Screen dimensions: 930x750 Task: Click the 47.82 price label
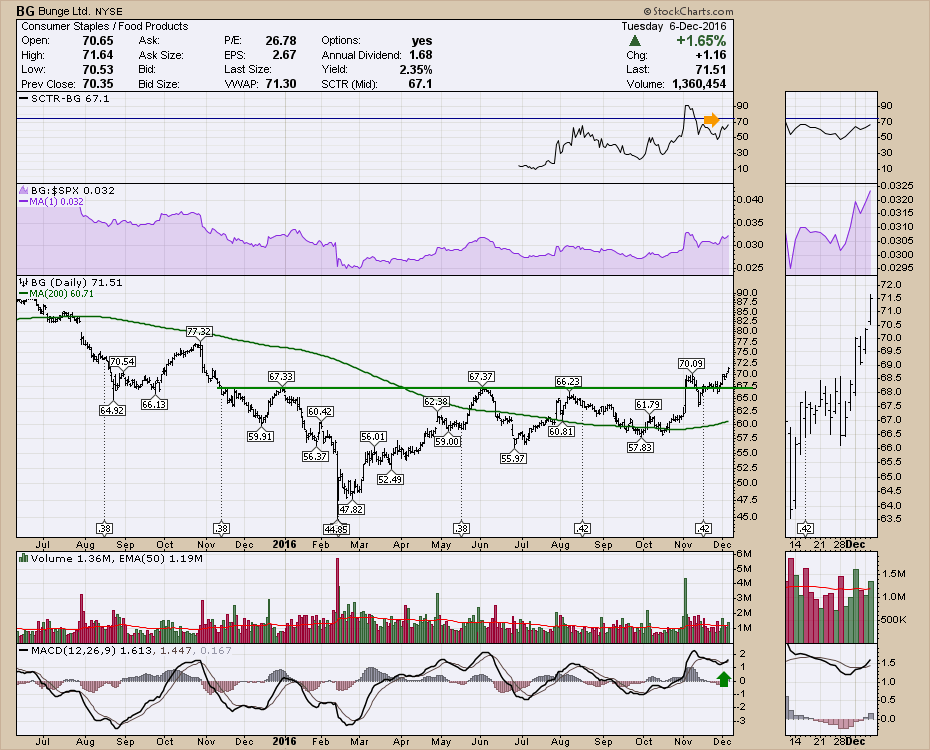351,509
